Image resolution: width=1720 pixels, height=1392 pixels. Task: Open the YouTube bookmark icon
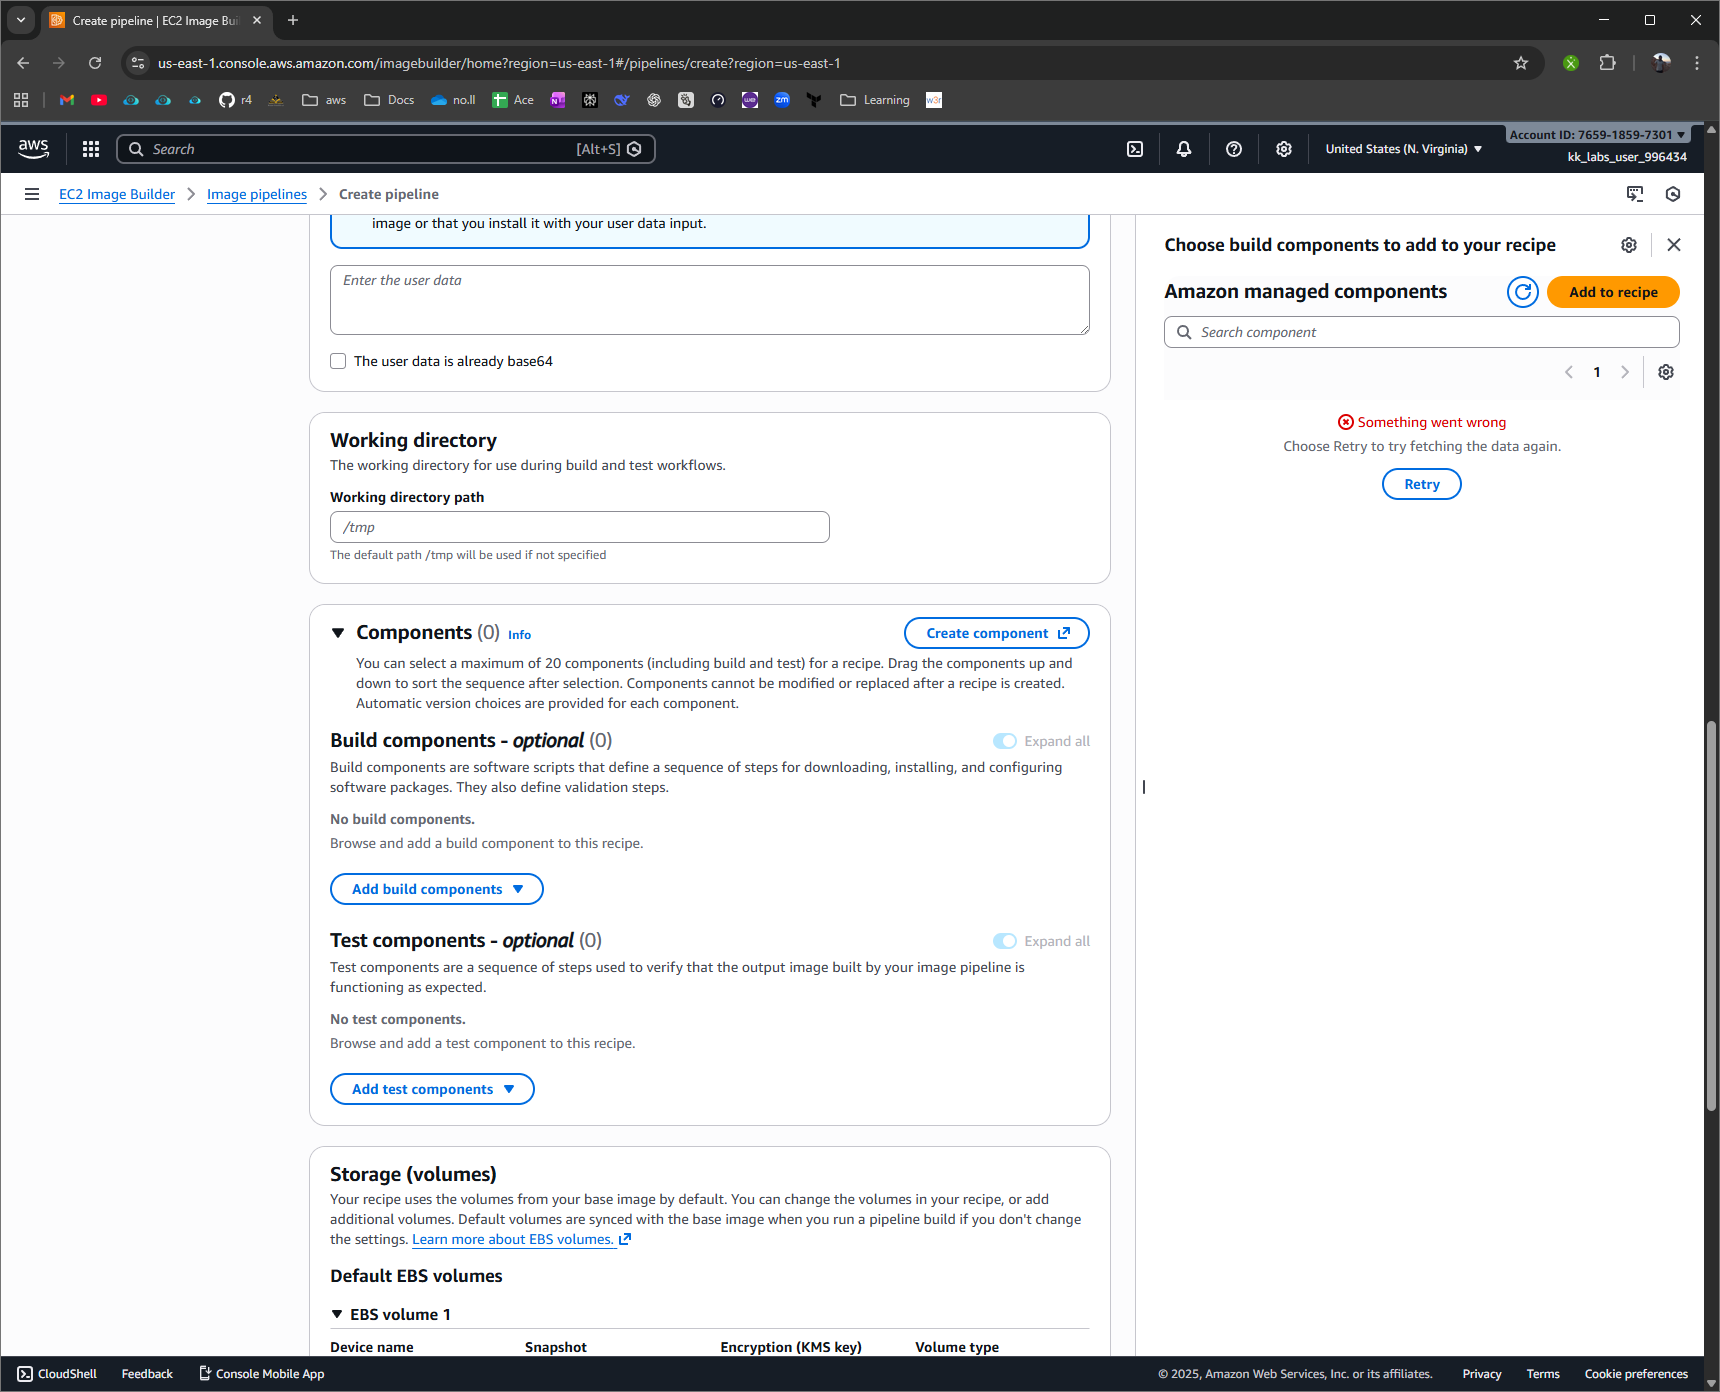pyautogui.click(x=99, y=100)
